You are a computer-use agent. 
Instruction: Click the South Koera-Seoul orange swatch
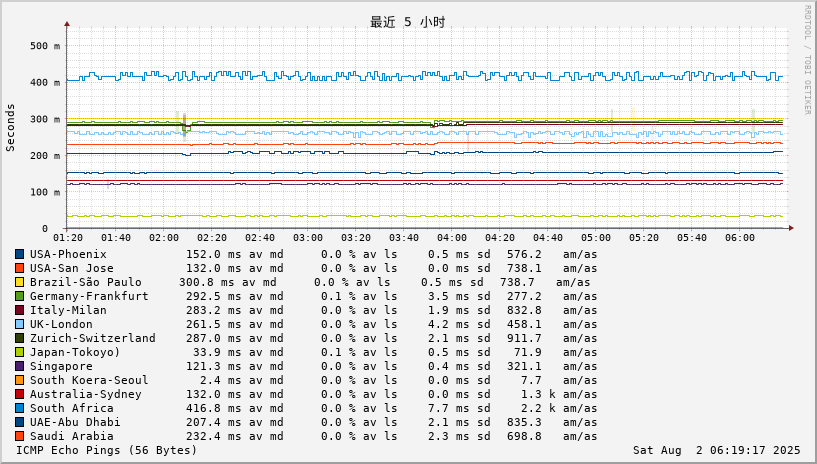coord(19,381)
